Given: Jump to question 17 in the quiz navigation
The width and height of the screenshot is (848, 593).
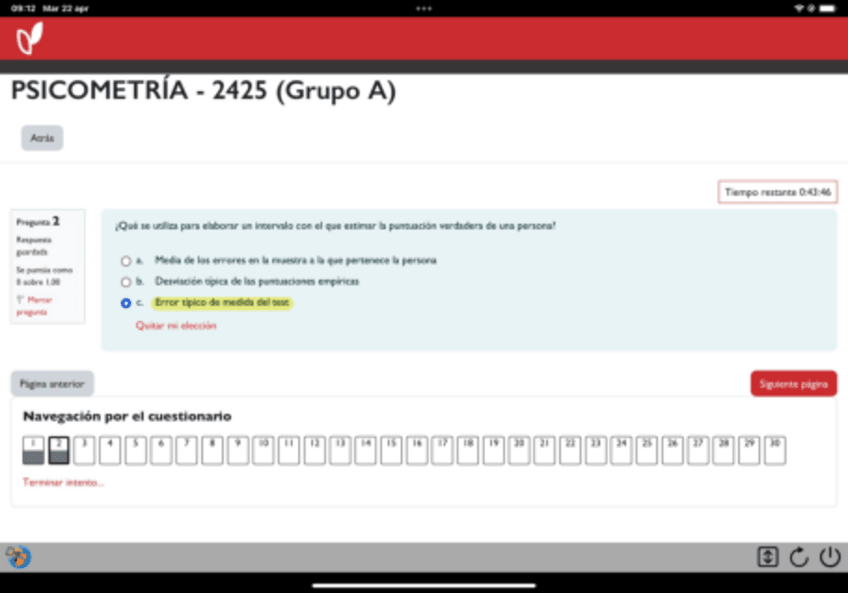Looking at the screenshot, I should [442, 450].
